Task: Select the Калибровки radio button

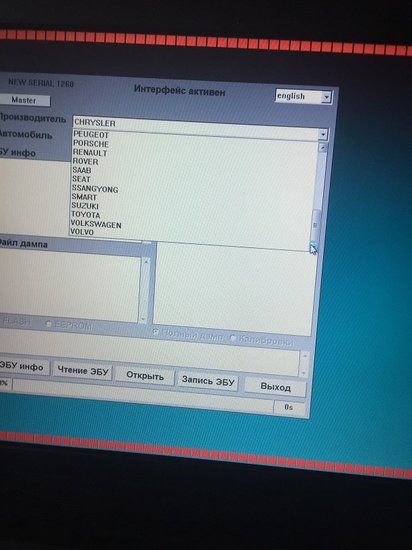Action: coord(232,338)
